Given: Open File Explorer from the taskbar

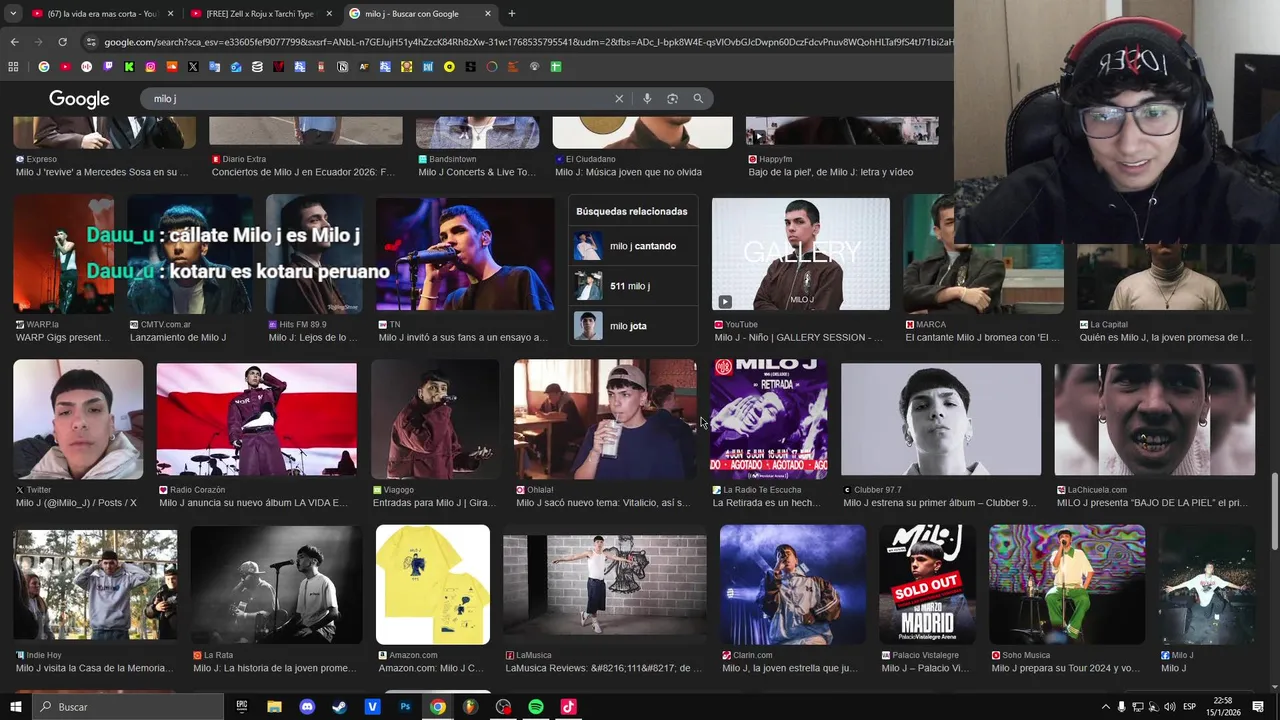Looking at the screenshot, I should click(x=274, y=707).
